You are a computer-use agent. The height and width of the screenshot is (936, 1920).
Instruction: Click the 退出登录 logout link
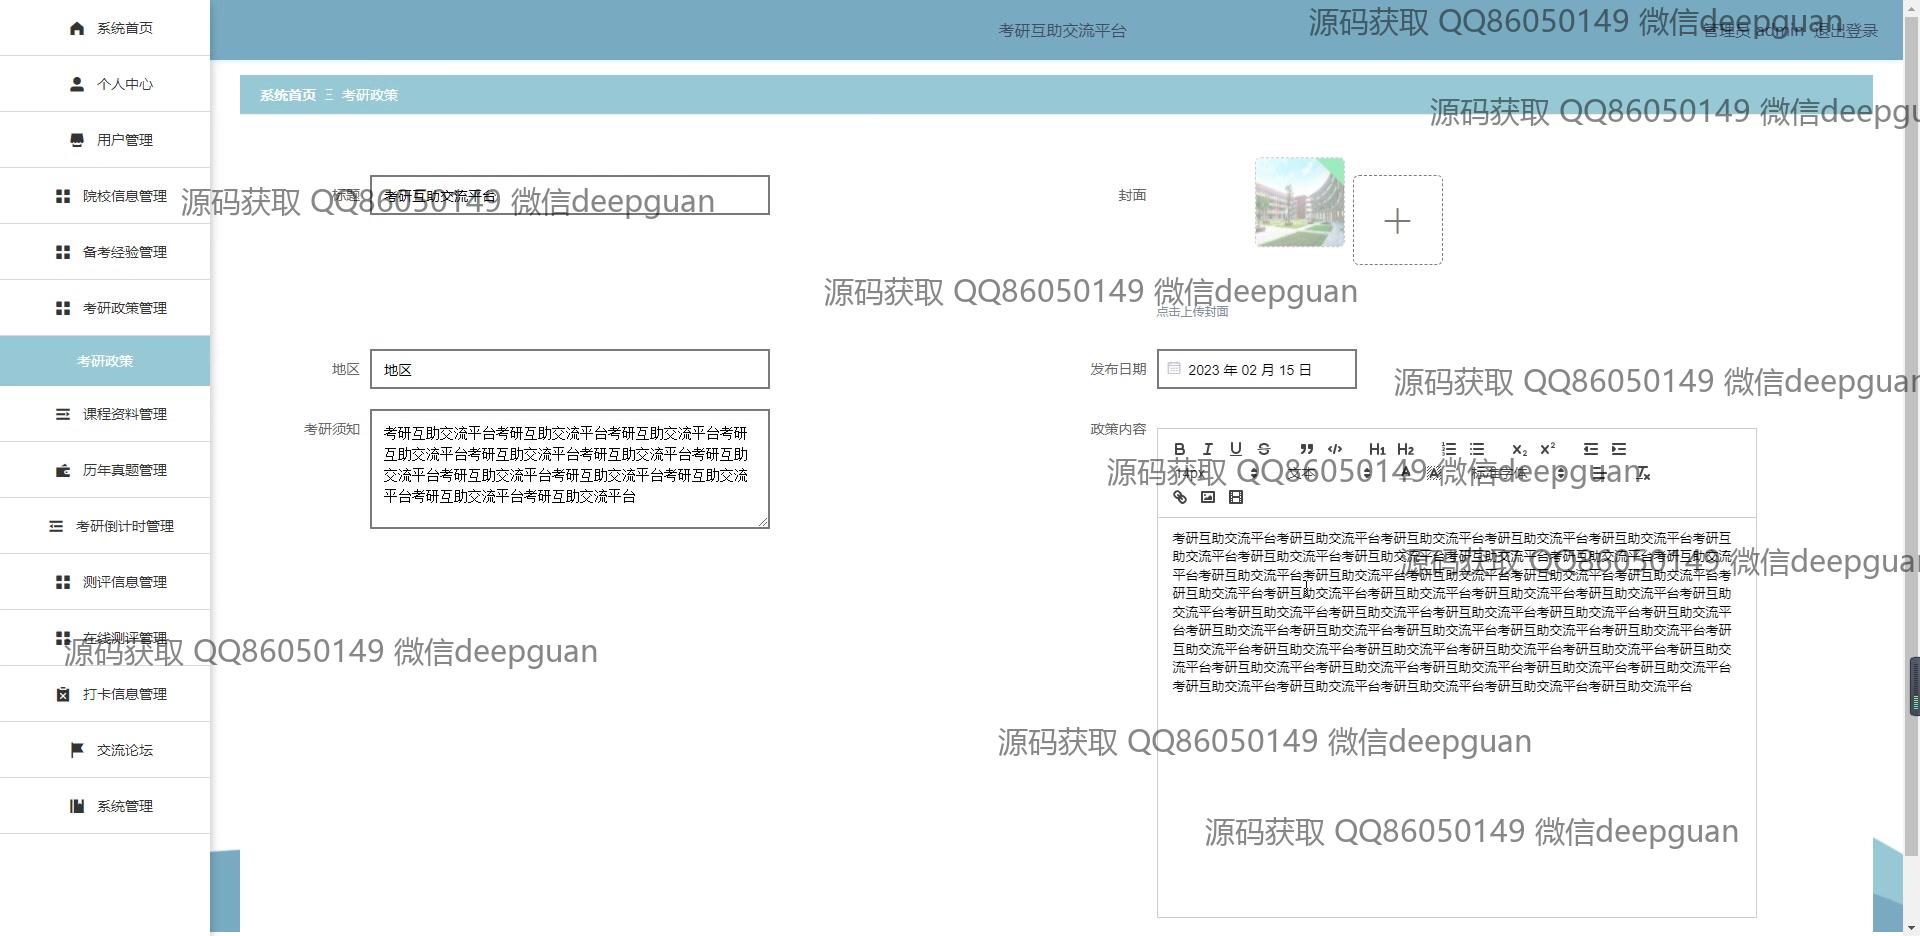(x=1846, y=31)
